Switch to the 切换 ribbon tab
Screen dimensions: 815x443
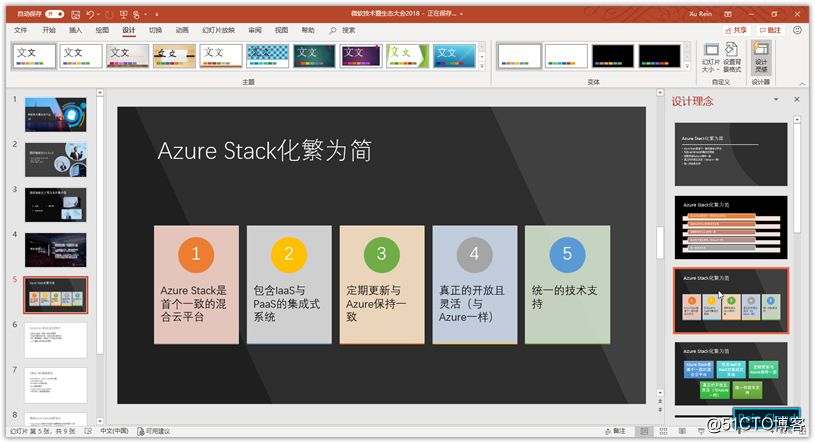click(155, 31)
